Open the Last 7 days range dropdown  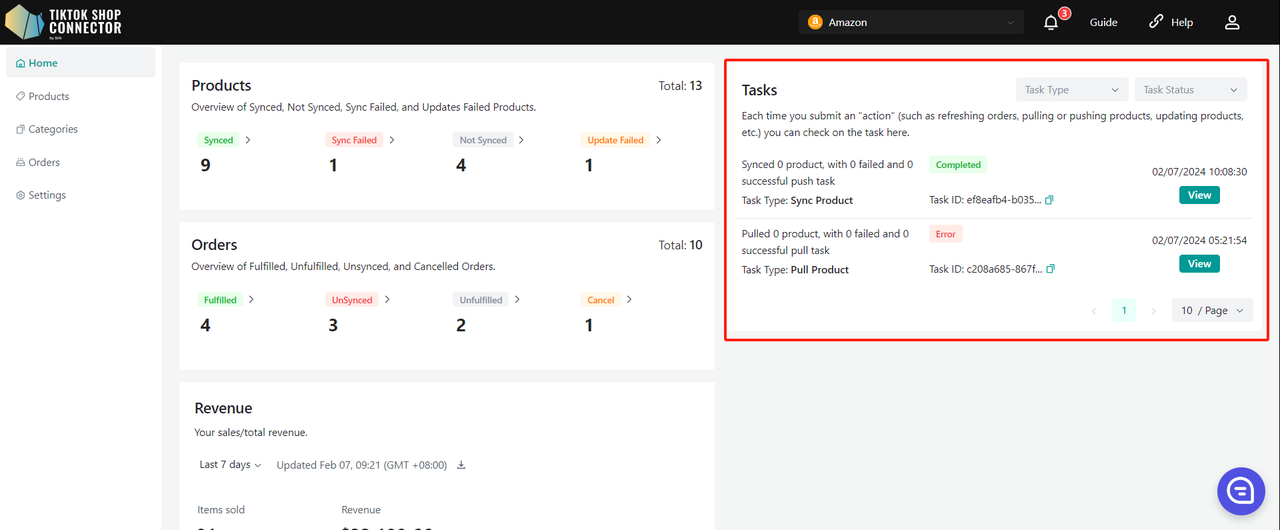(230, 465)
